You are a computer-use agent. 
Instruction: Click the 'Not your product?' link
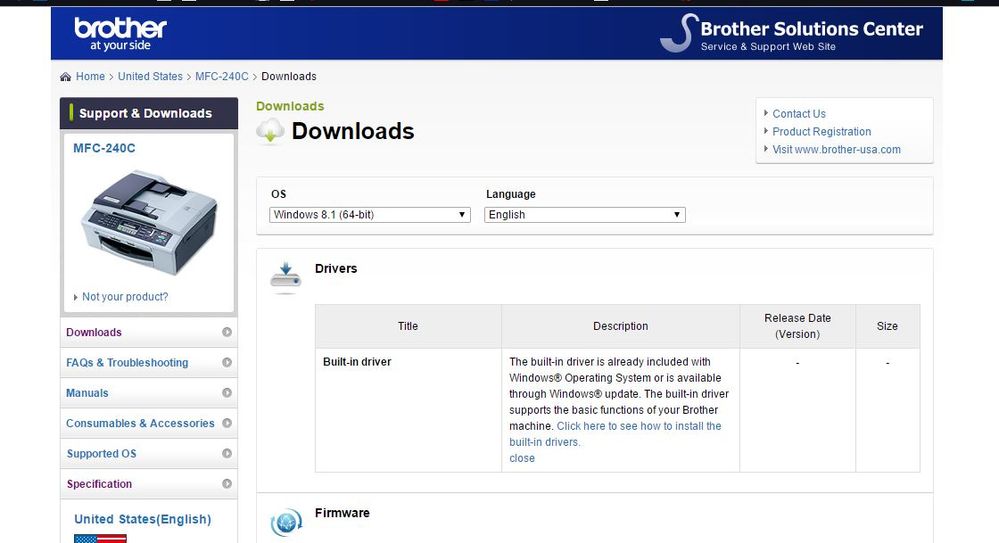[125, 297]
